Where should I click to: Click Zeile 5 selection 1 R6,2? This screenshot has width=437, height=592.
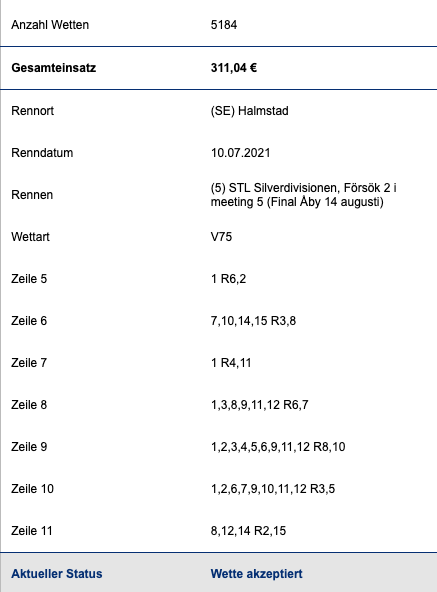point(228,279)
